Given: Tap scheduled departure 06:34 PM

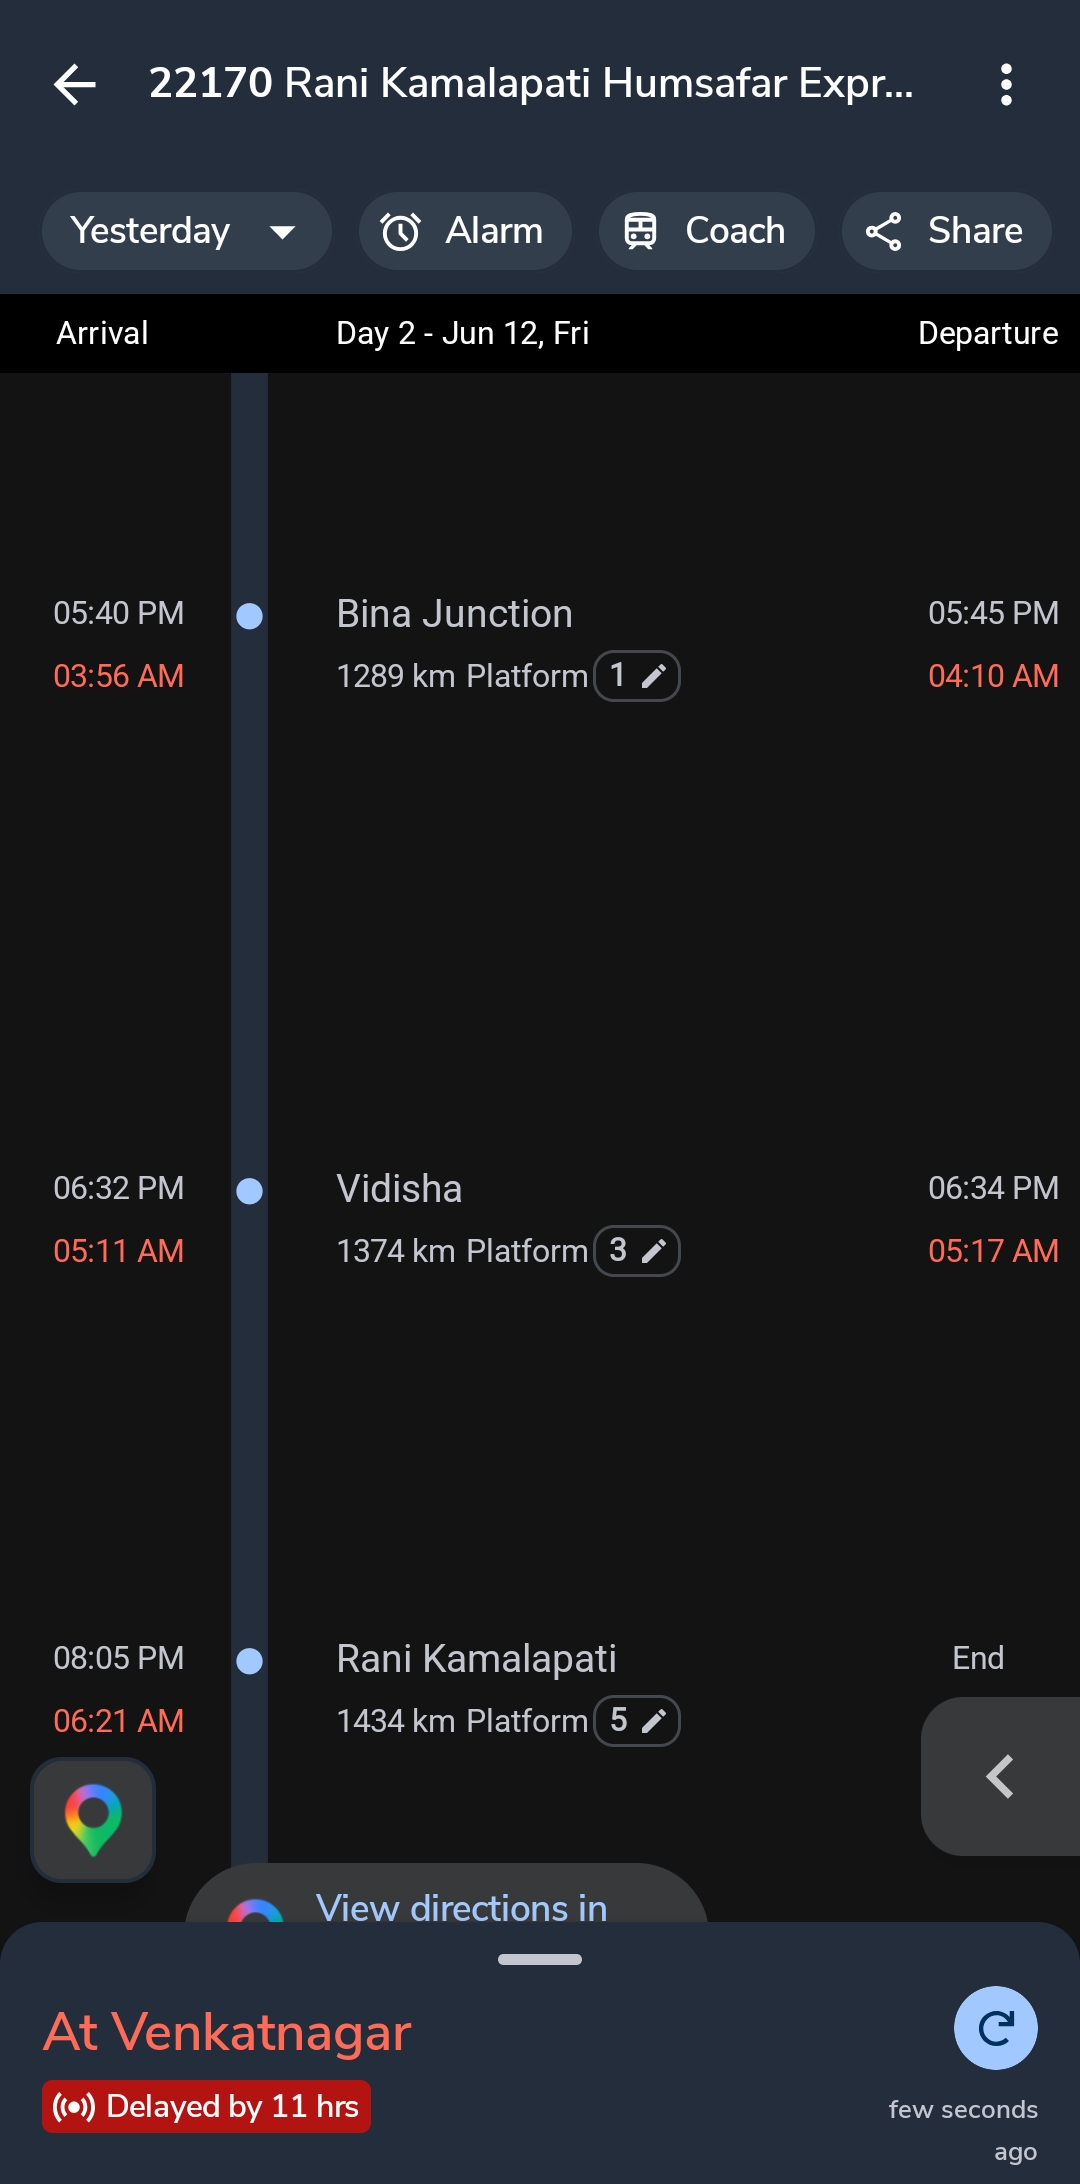Looking at the screenshot, I should tap(993, 1188).
